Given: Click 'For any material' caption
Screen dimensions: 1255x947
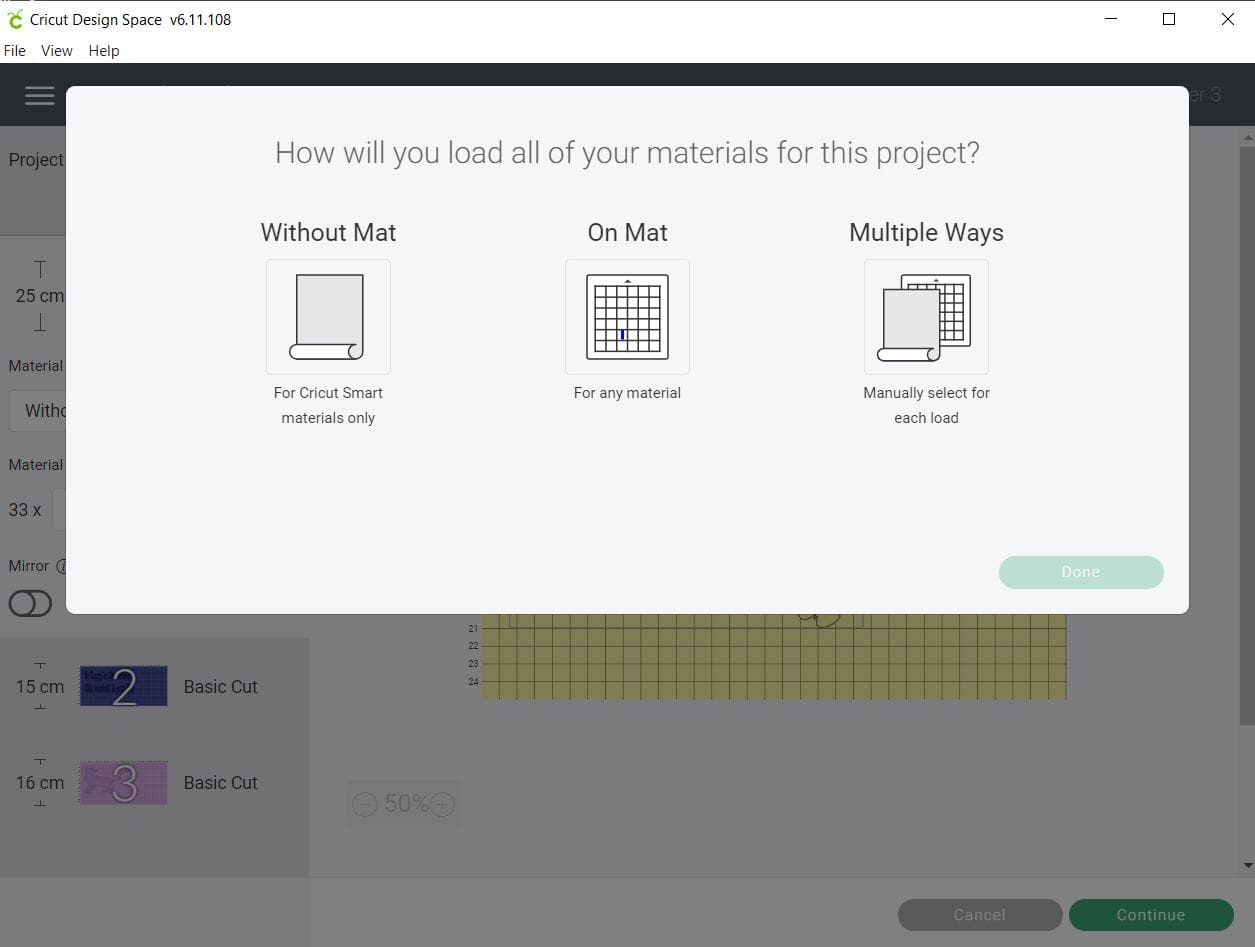Looking at the screenshot, I should point(627,393).
